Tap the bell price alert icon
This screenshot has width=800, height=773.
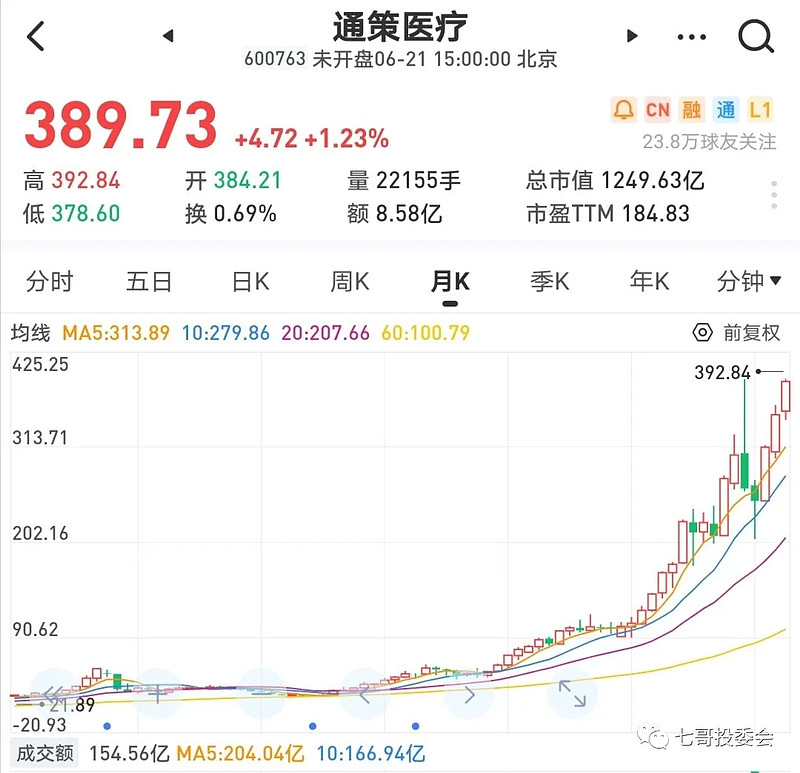point(623,110)
